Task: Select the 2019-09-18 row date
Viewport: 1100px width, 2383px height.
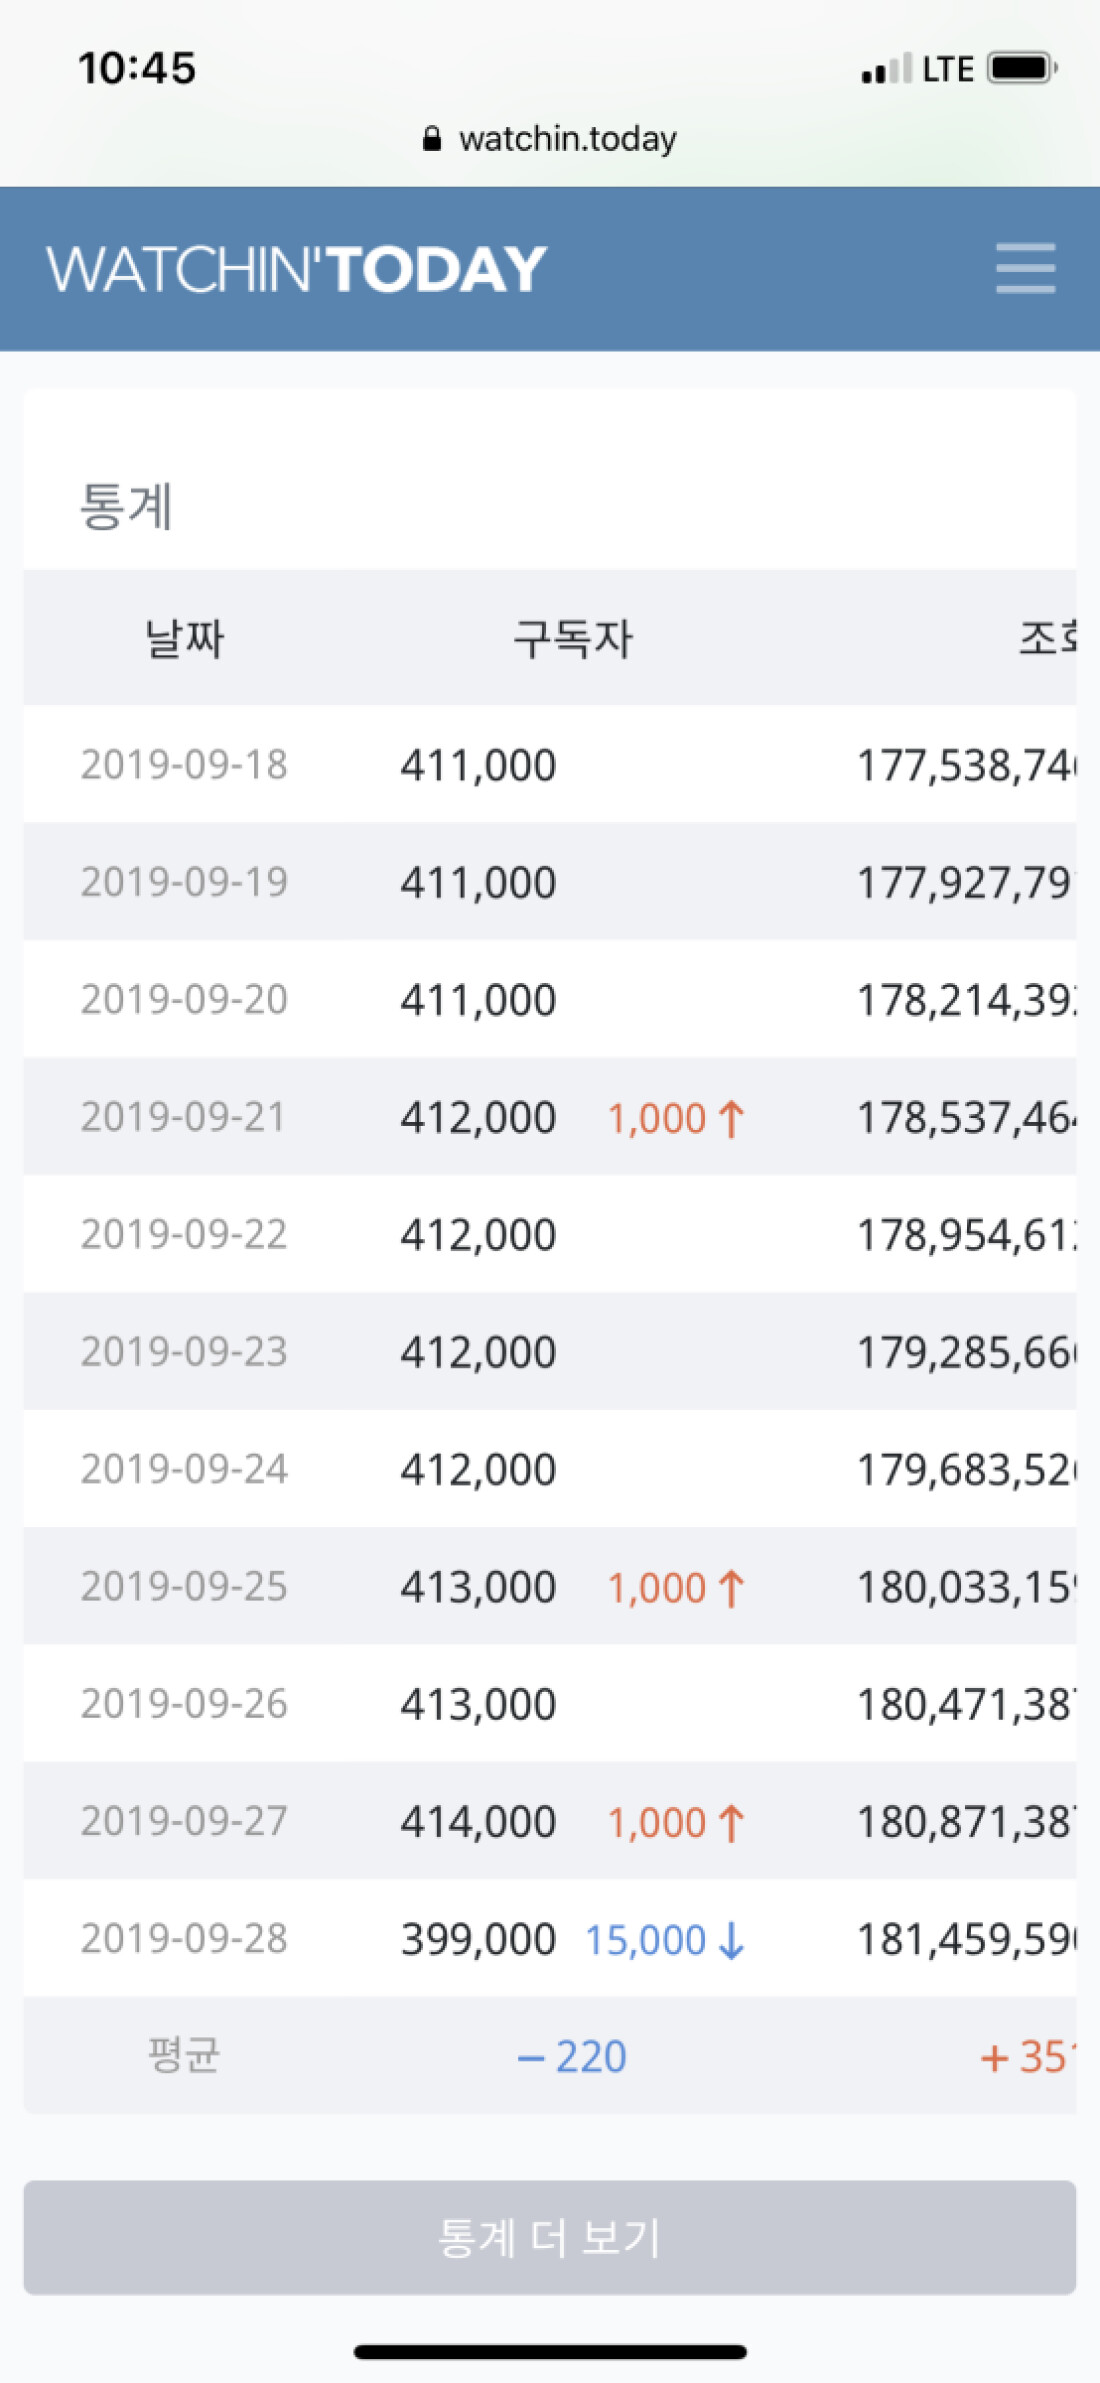Action: [x=184, y=765]
